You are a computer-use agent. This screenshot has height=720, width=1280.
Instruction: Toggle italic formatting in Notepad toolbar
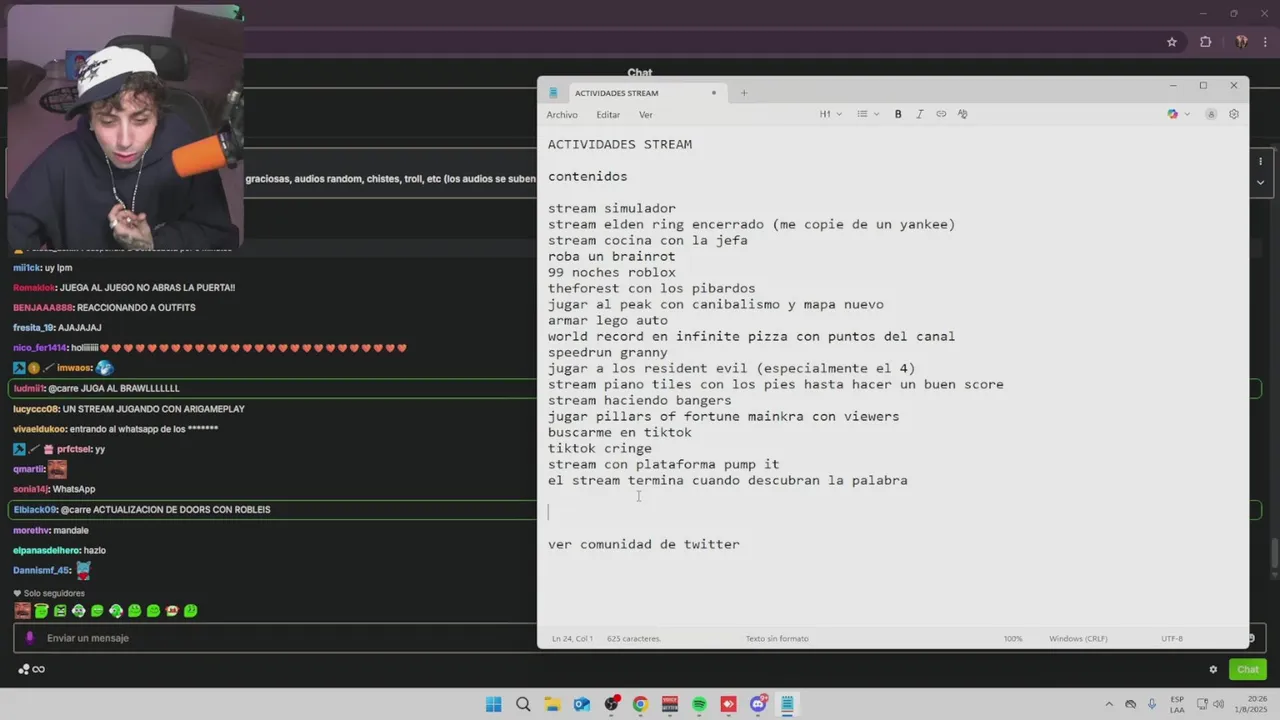click(920, 114)
